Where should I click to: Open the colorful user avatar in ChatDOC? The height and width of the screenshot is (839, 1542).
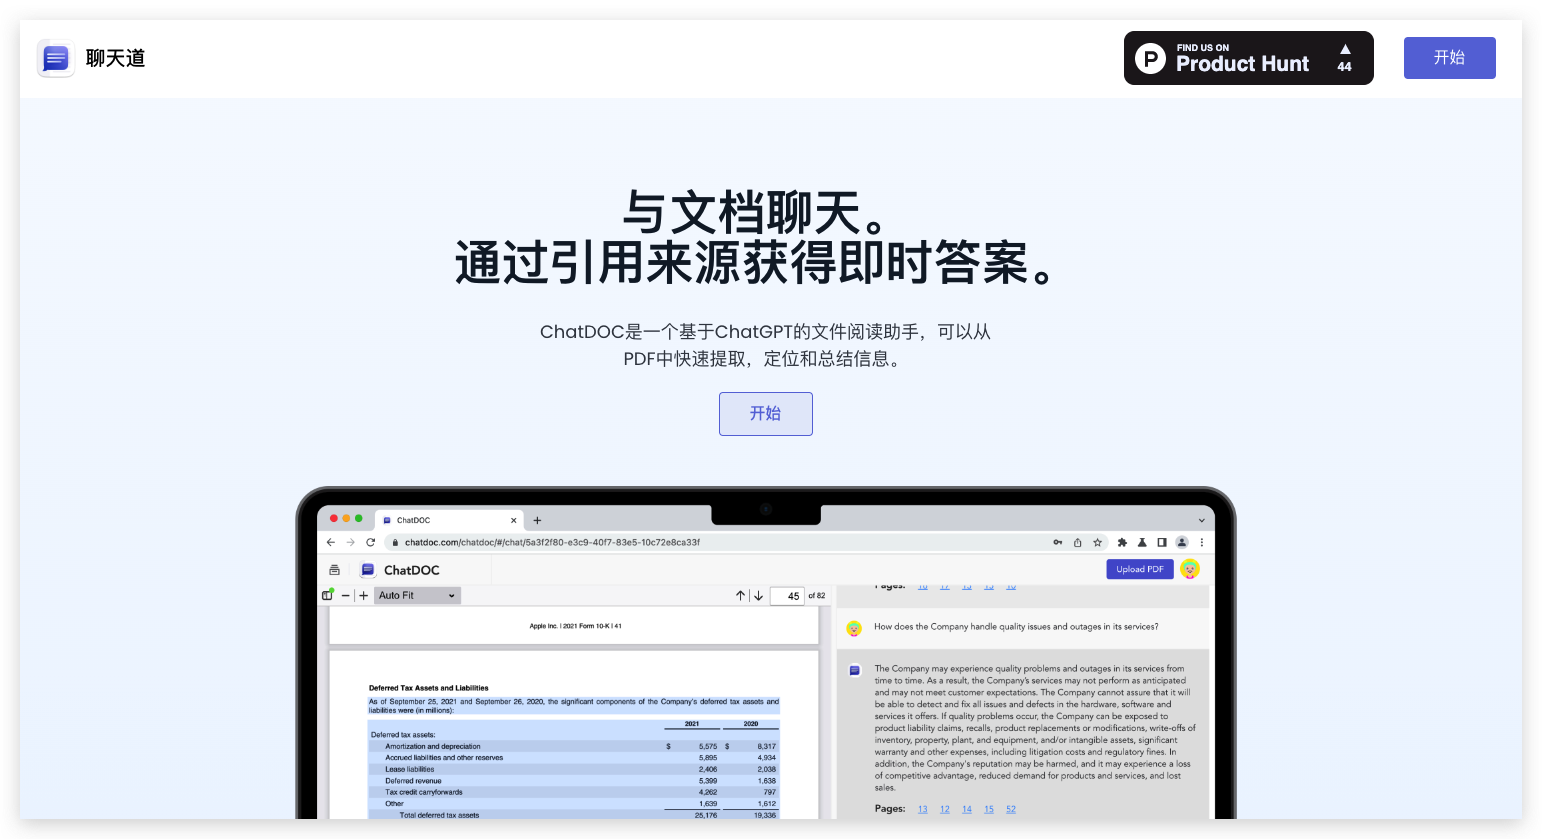click(x=1189, y=569)
